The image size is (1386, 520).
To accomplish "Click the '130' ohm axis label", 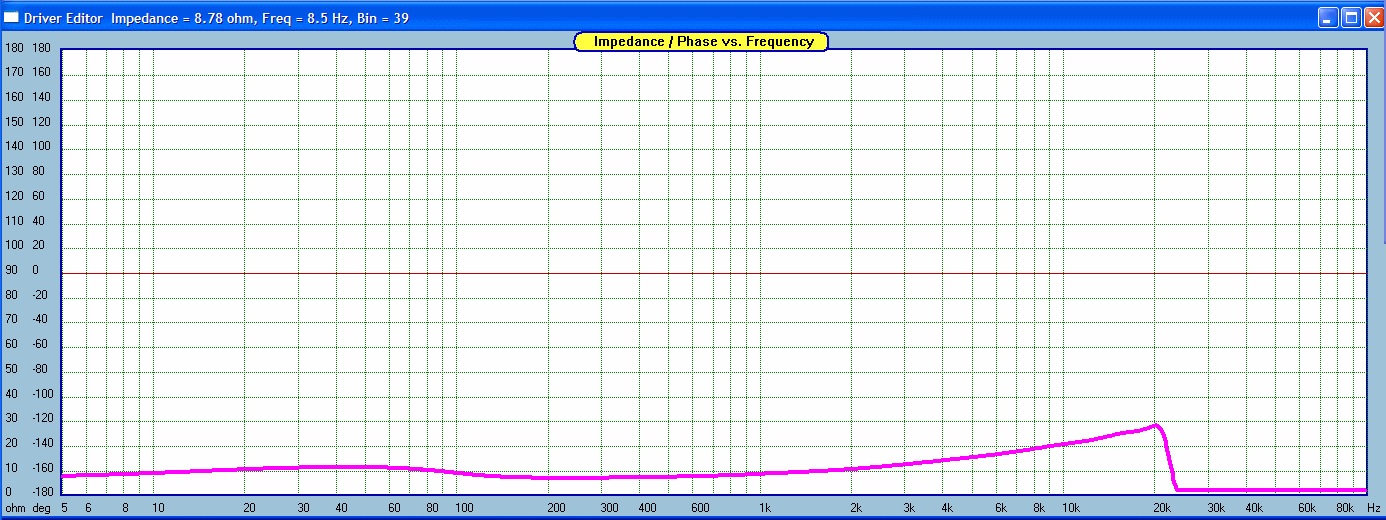I will [14, 171].
